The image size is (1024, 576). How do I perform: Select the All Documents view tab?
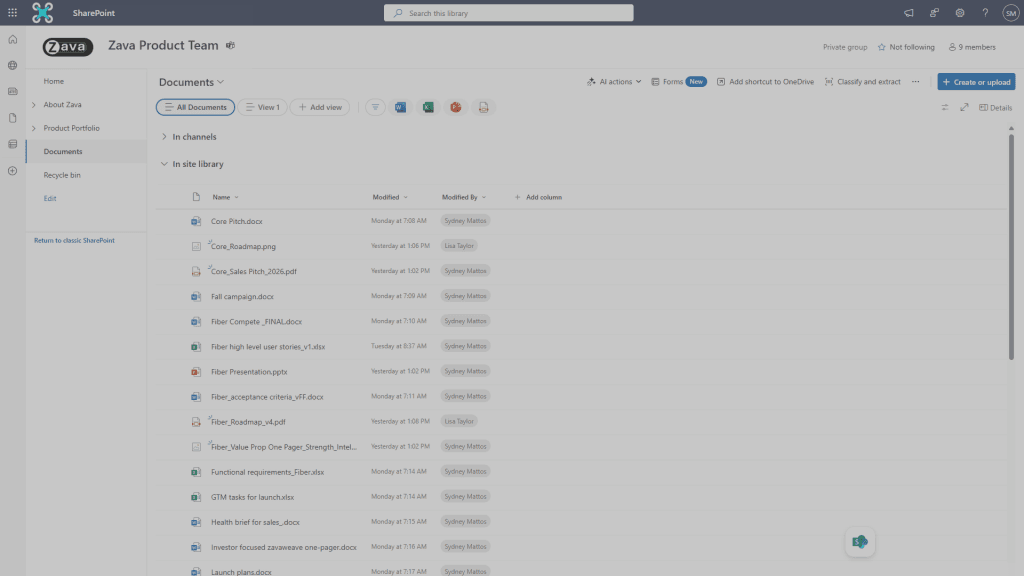pos(195,107)
